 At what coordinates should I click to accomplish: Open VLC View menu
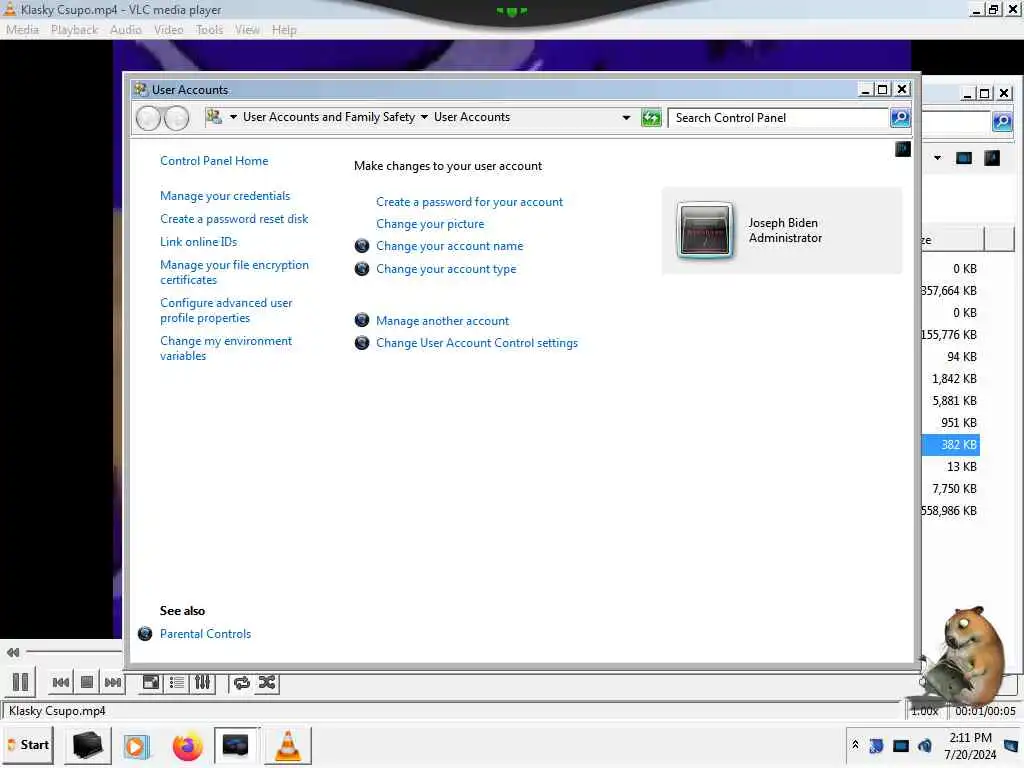[x=248, y=30]
